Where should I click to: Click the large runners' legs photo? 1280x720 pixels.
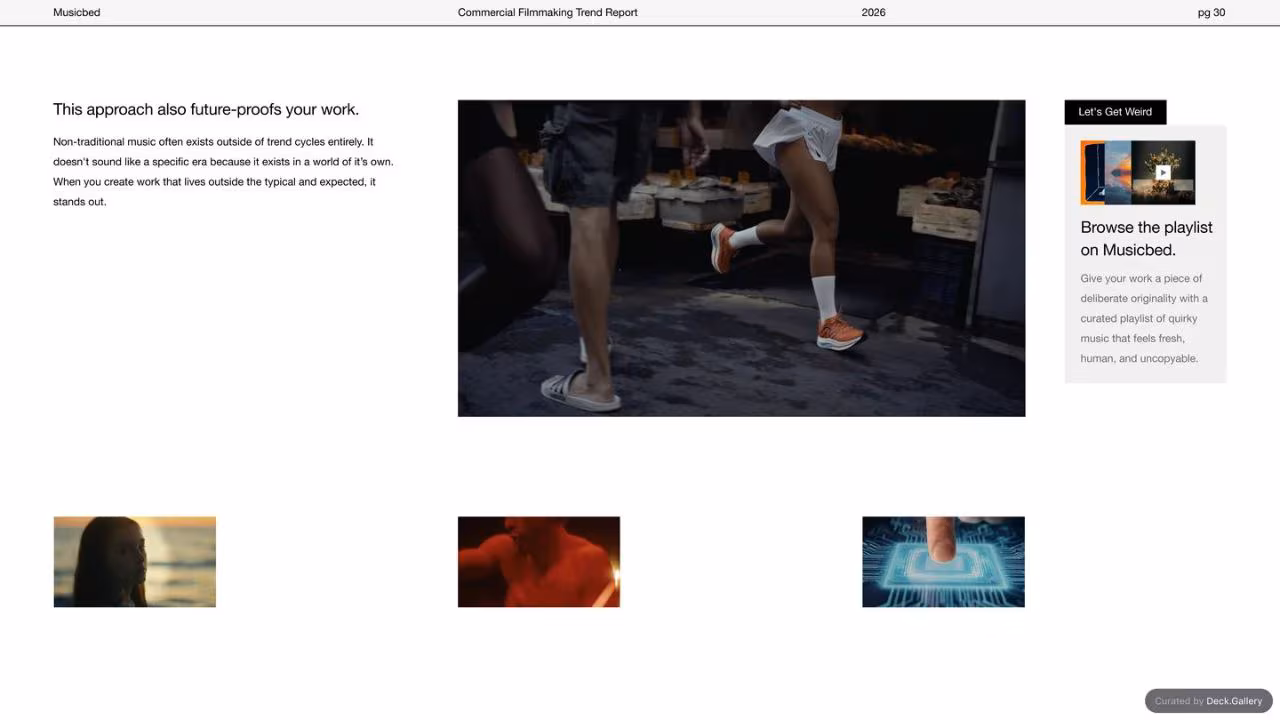pos(741,258)
